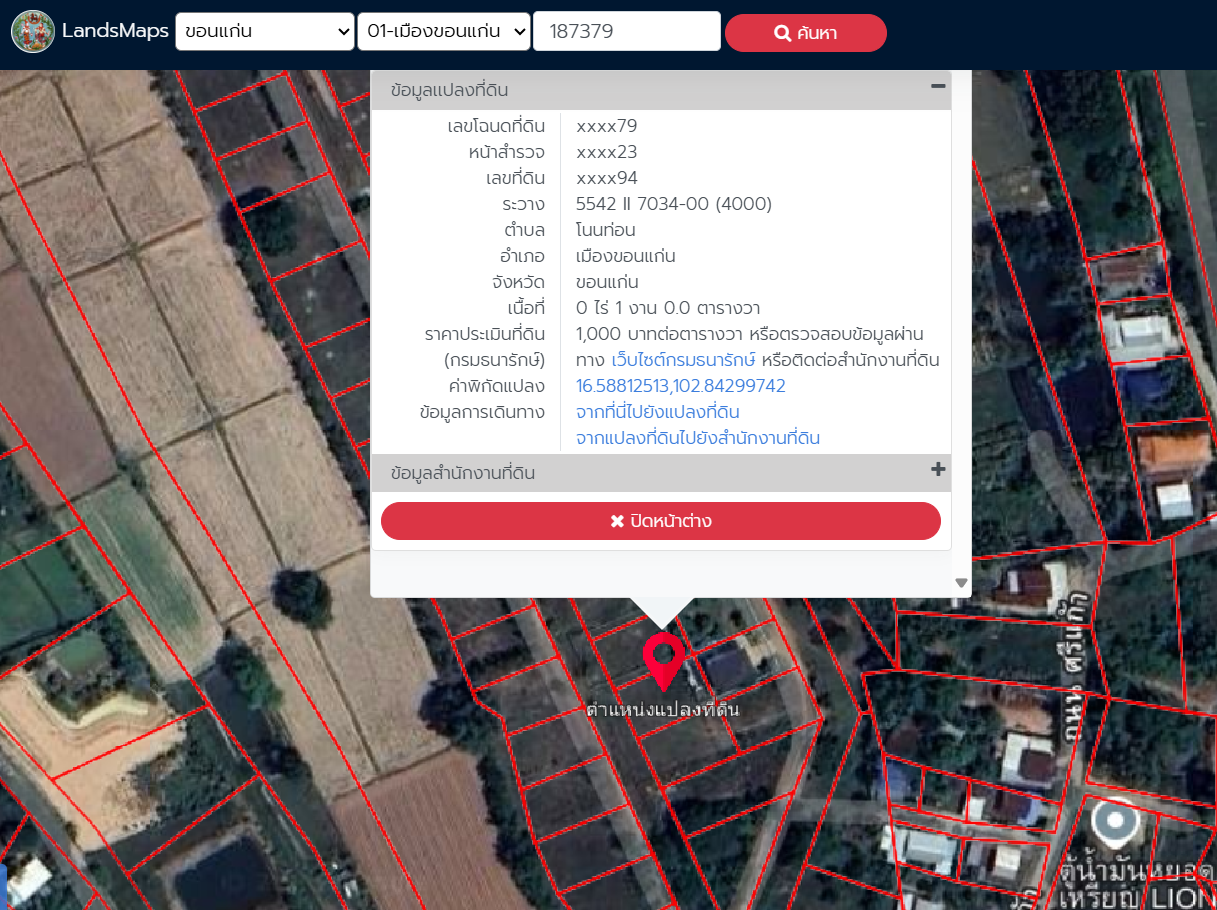This screenshot has width=1217, height=910.
Task: Open directions link จากแปลงที่ดินไปยังสำนักงานที่ดิน
Action: (x=697, y=438)
